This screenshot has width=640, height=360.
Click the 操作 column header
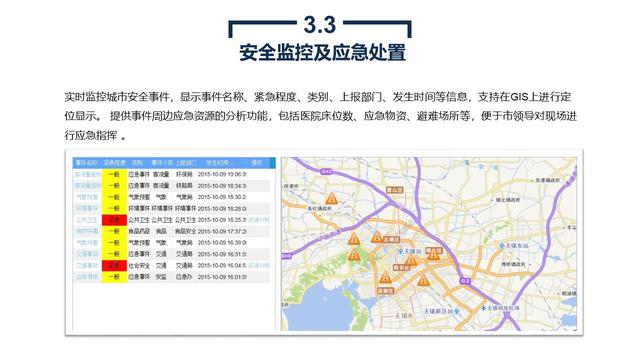257,163
